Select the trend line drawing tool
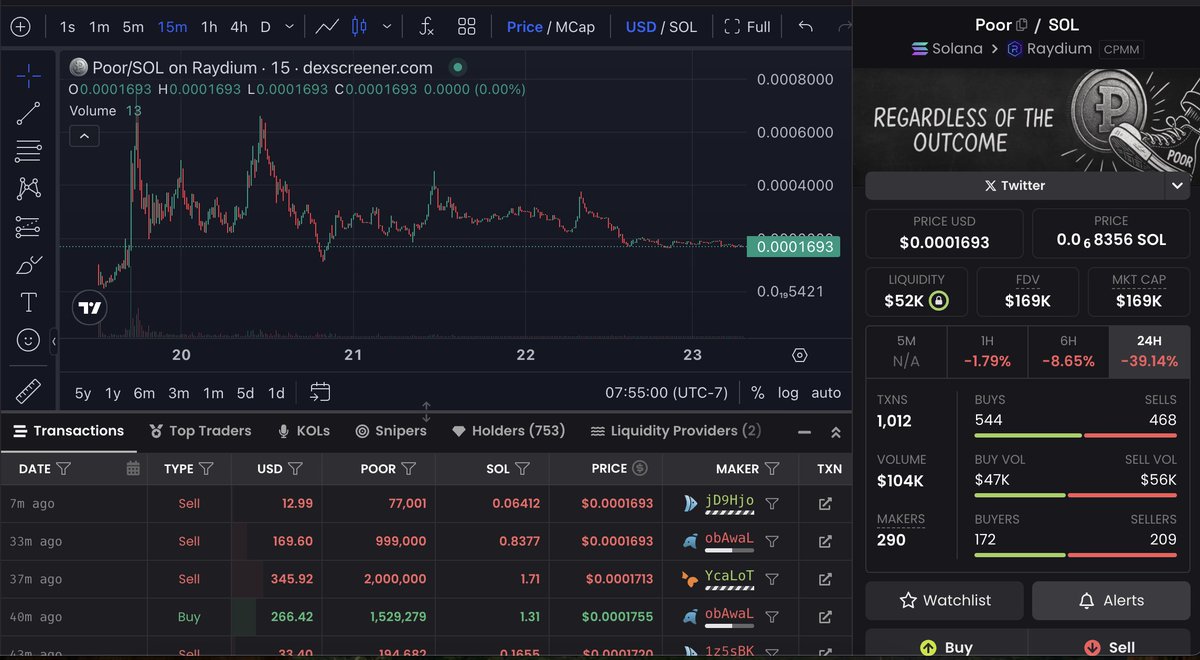 (x=29, y=113)
